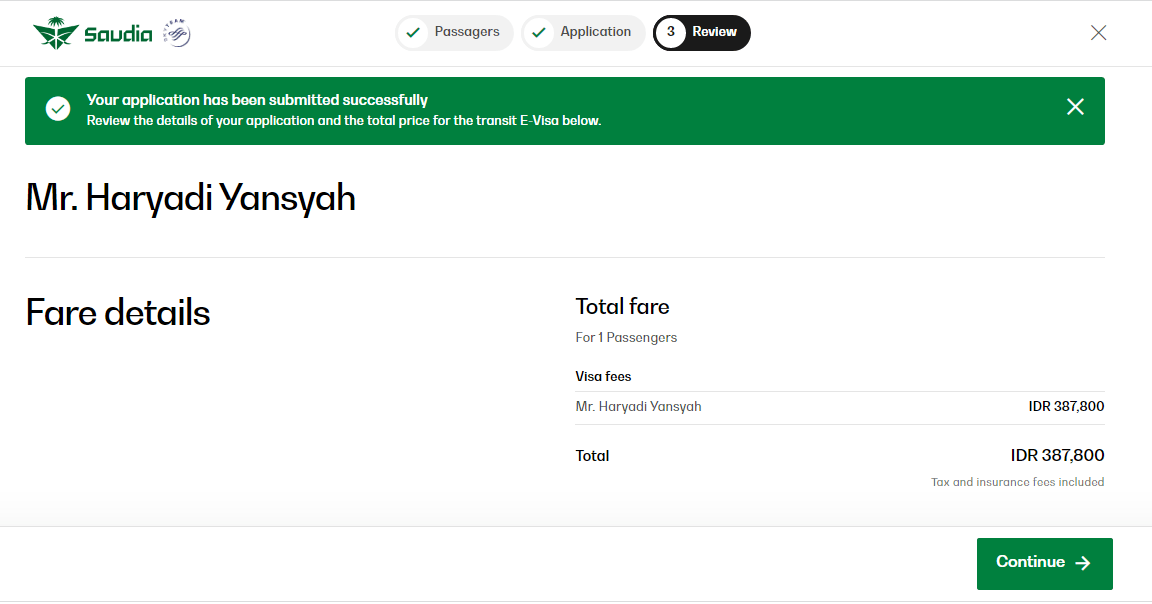This screenshot has width=1152, height=604.
Task: Dismiss the green success notification
Action: click(x=1075, y=107)
